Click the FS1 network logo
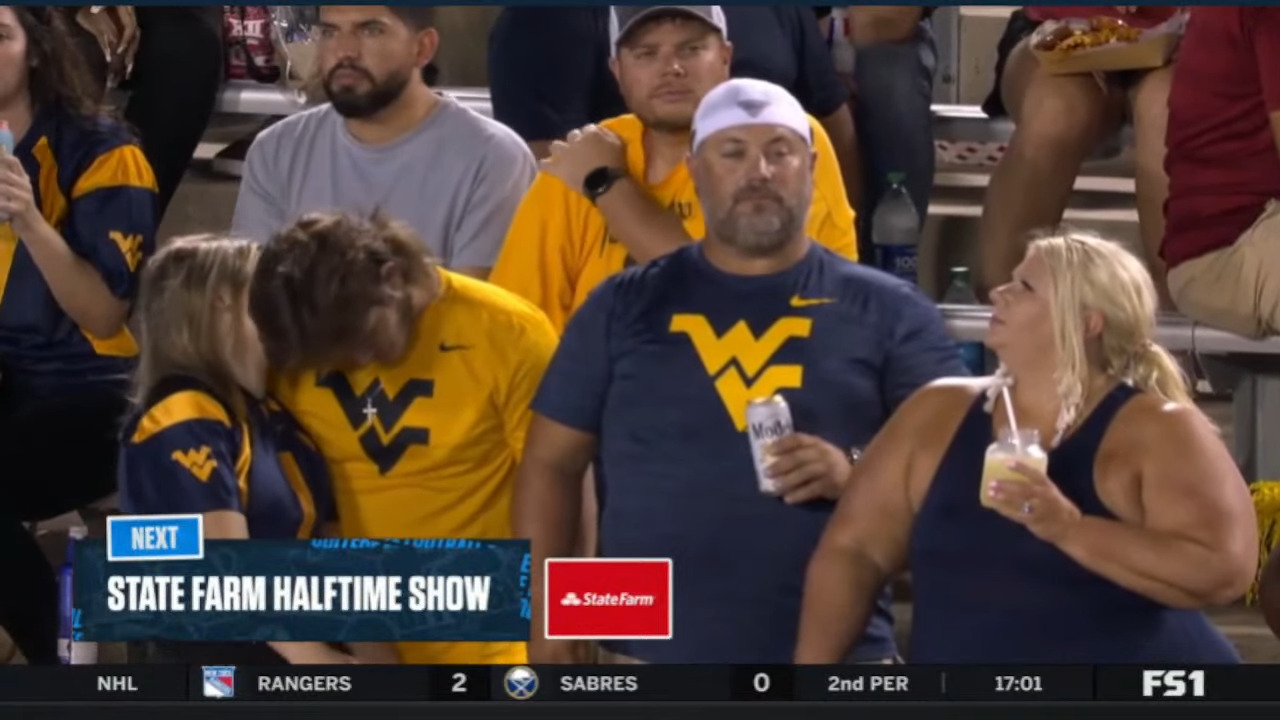 (x=1173, y=683)
